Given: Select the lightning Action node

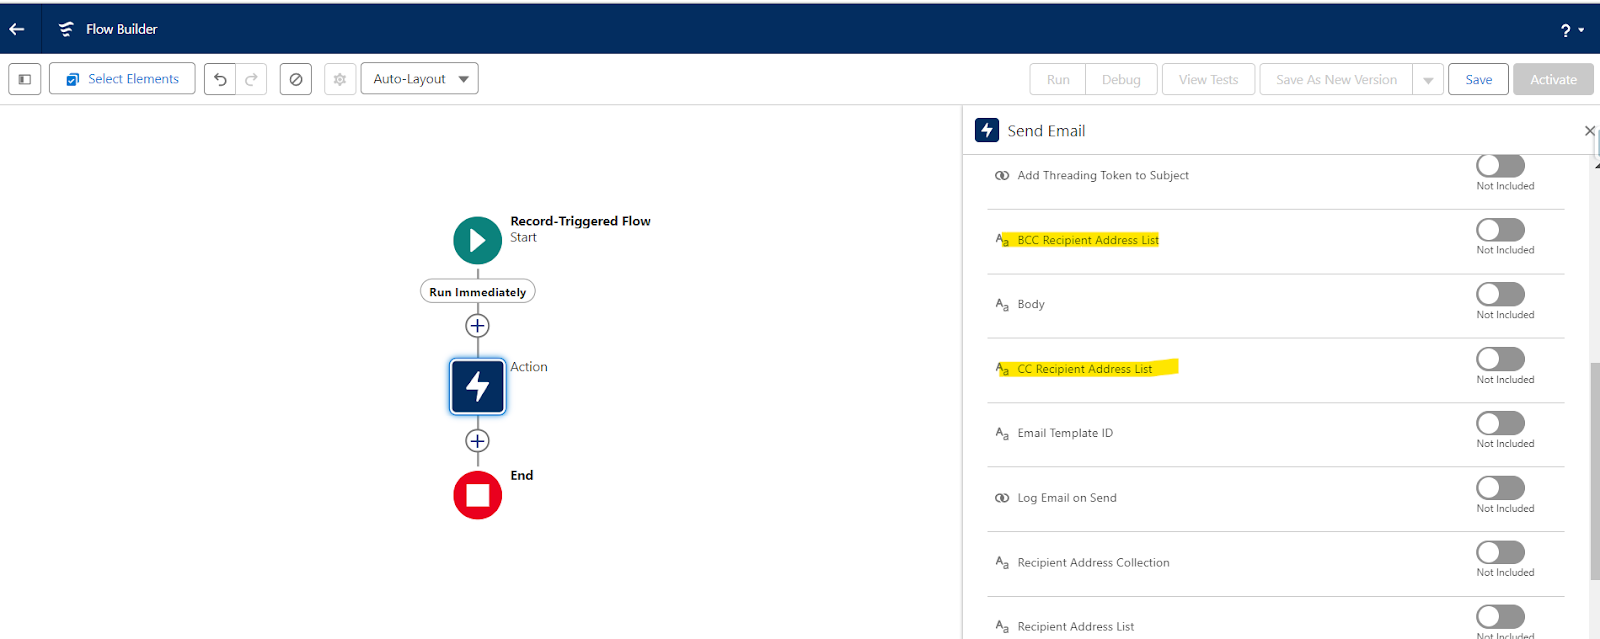Looking at the screenshot, I should click(x=478, y=386).
